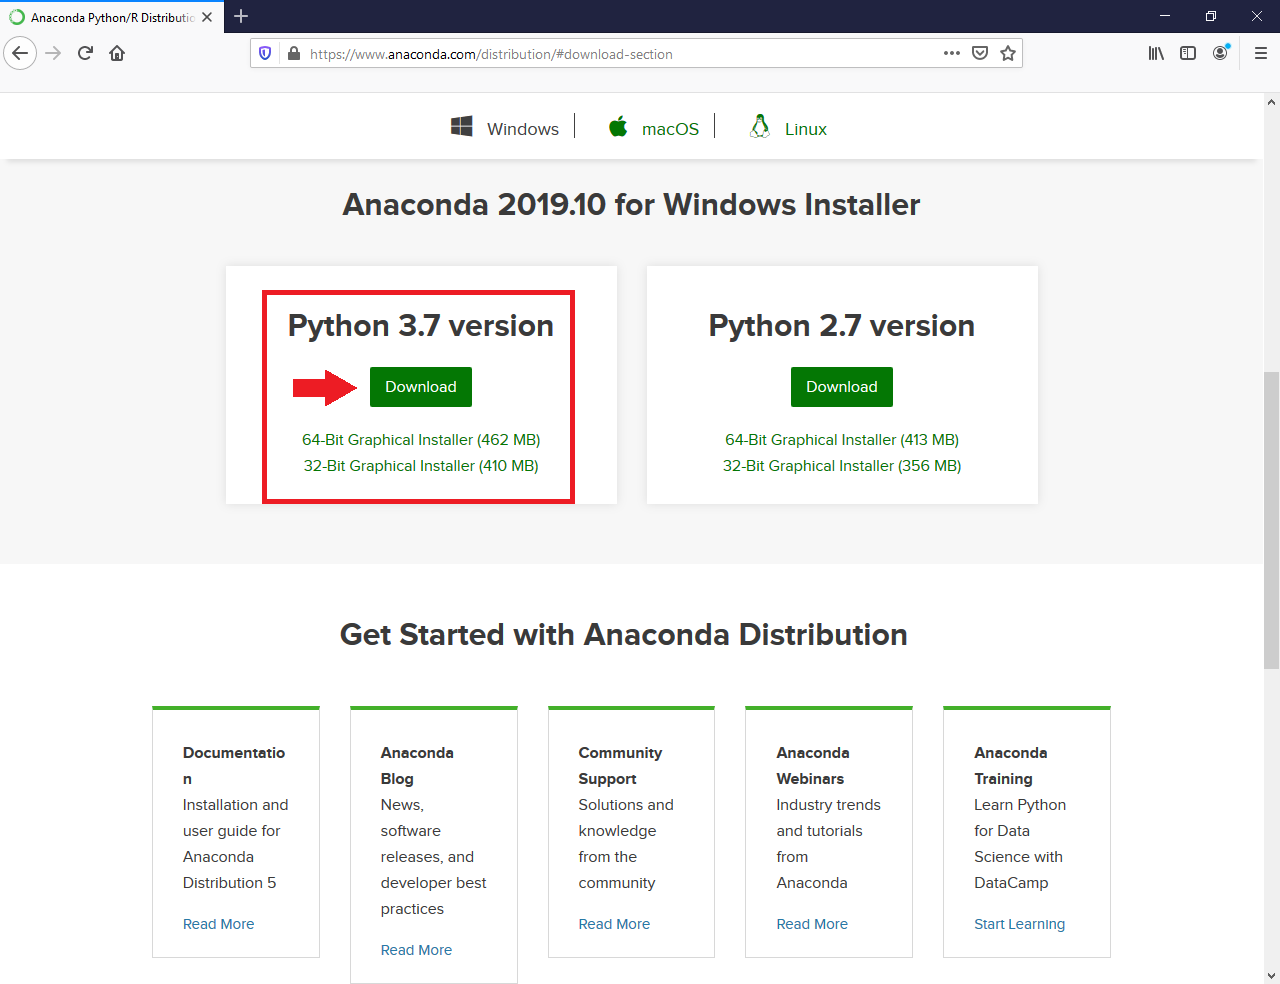The height and width of the screenshot is (984, 1280).
Task: Click the Apple macOS logo icon
Action: click(x=618, y=127)
